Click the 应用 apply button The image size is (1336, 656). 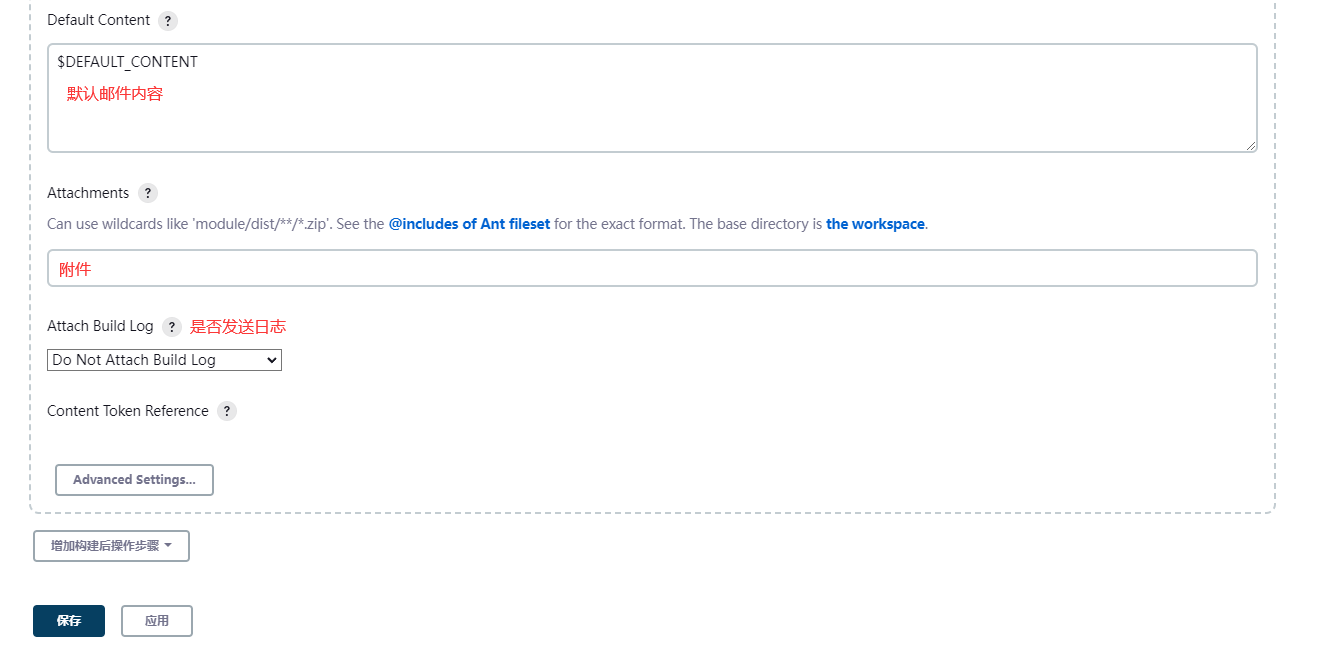coord(157,621)
